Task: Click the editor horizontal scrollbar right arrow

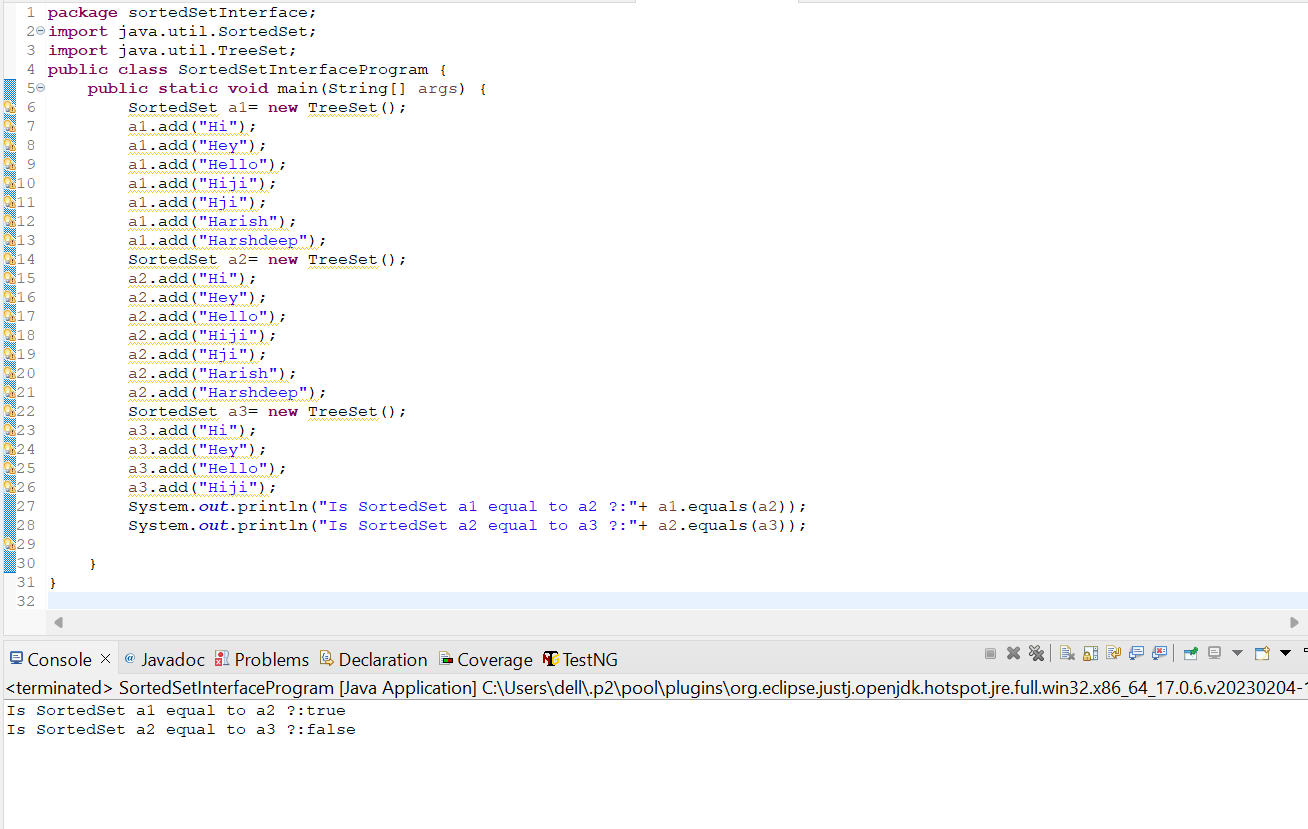Action: (1295, 622)
